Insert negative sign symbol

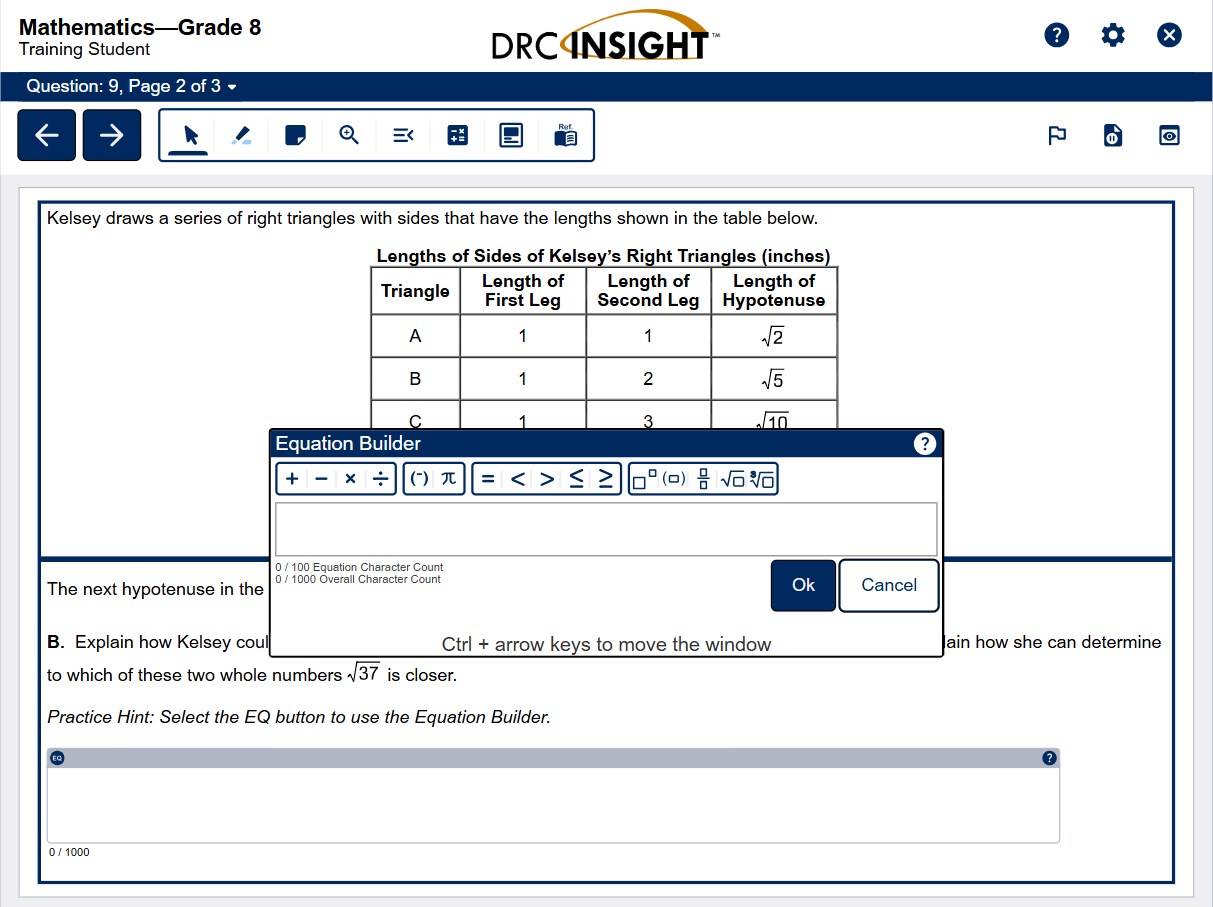point(420,479)
